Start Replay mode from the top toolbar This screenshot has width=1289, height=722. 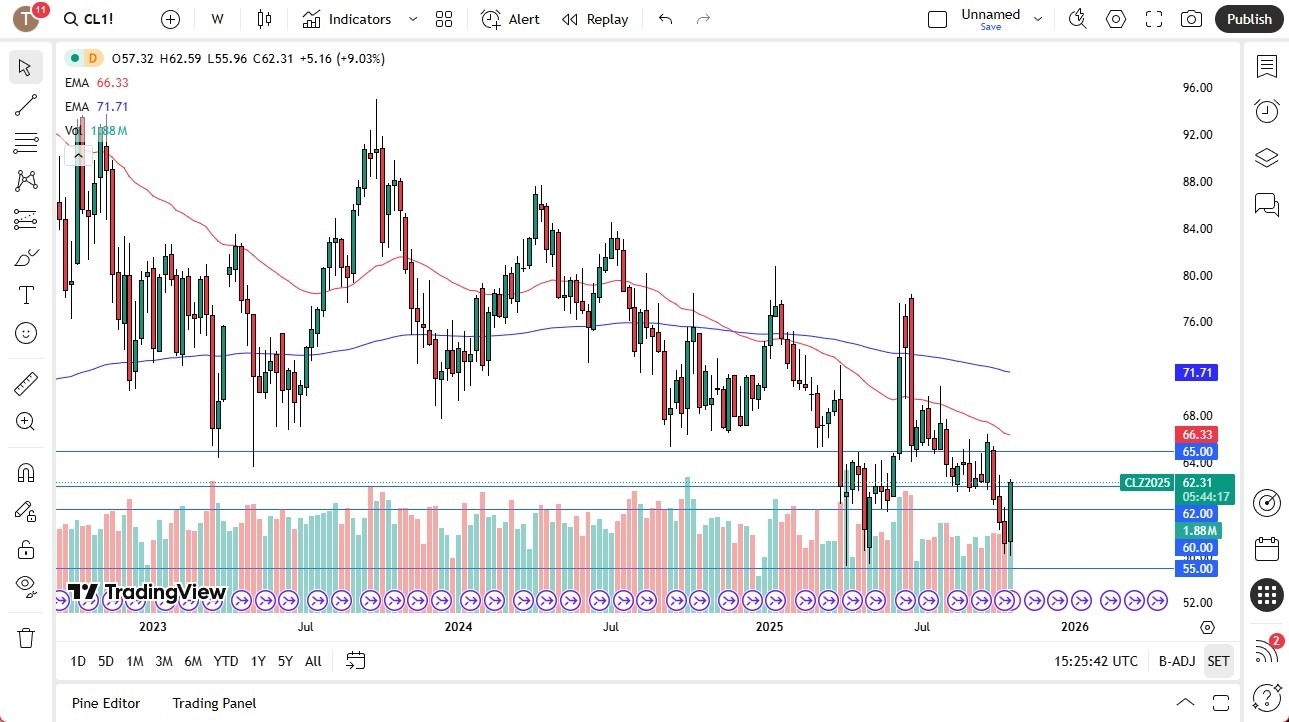[x=595, y=19]
